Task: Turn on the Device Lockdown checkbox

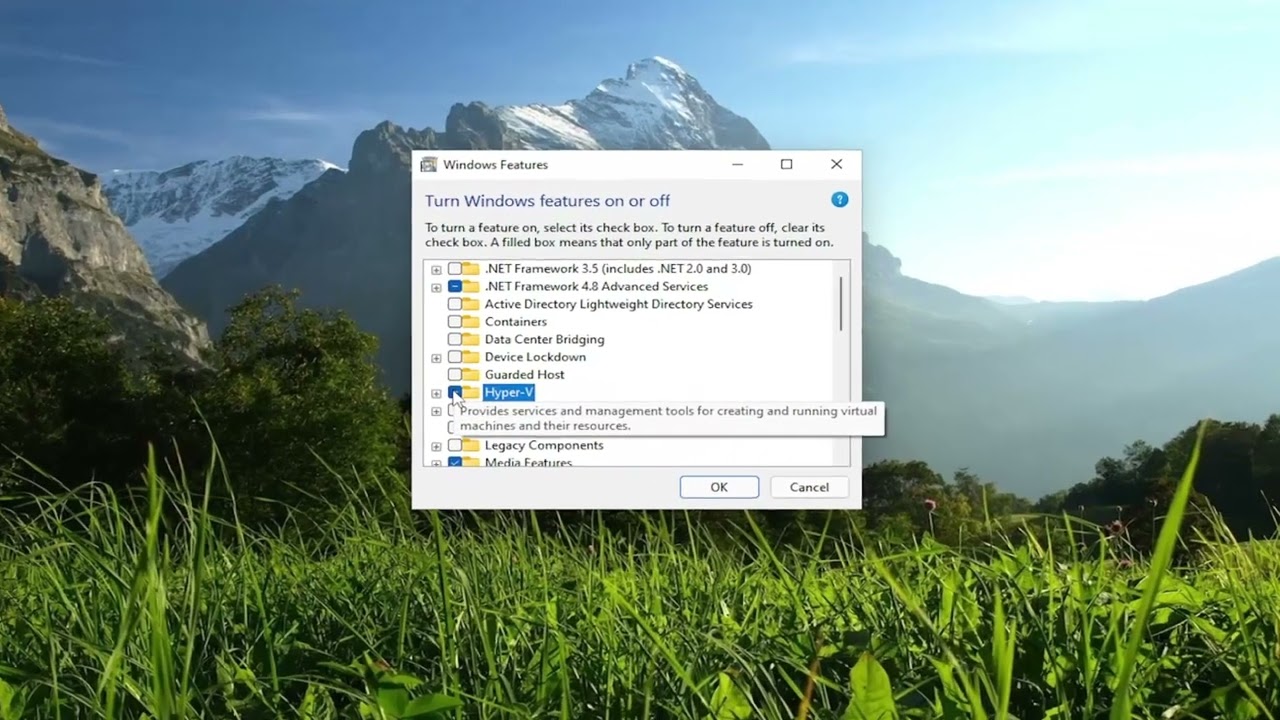Action: pos(455,357)
